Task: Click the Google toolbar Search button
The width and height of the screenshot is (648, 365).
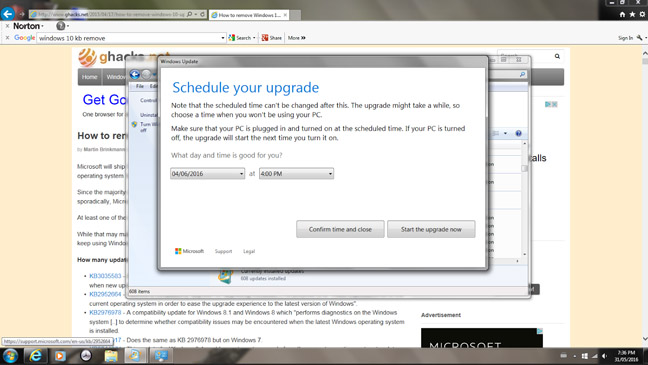Action: pos(242,38)
